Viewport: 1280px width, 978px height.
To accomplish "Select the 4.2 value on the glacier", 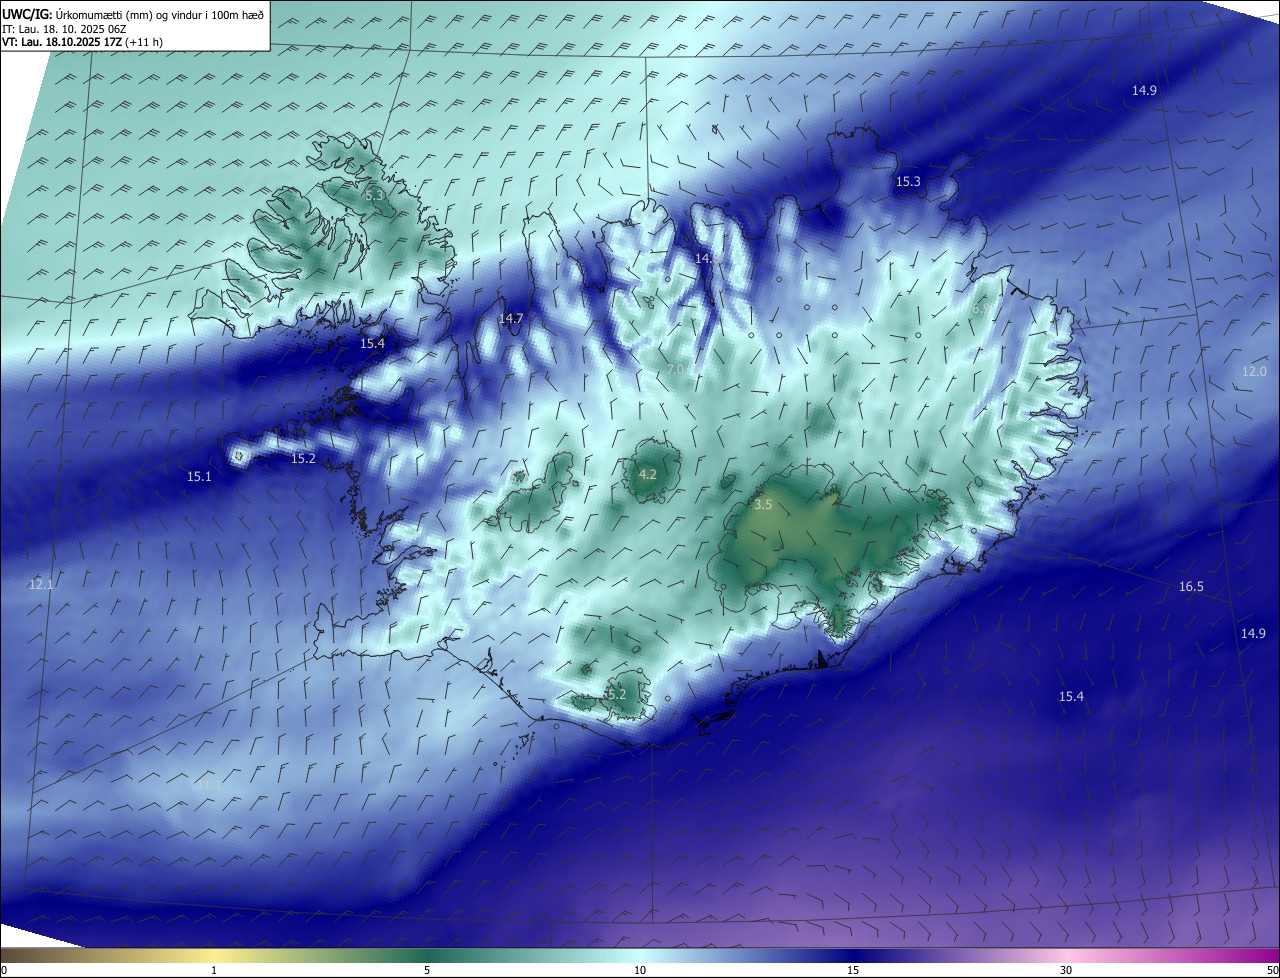I will tap(647, 474).
